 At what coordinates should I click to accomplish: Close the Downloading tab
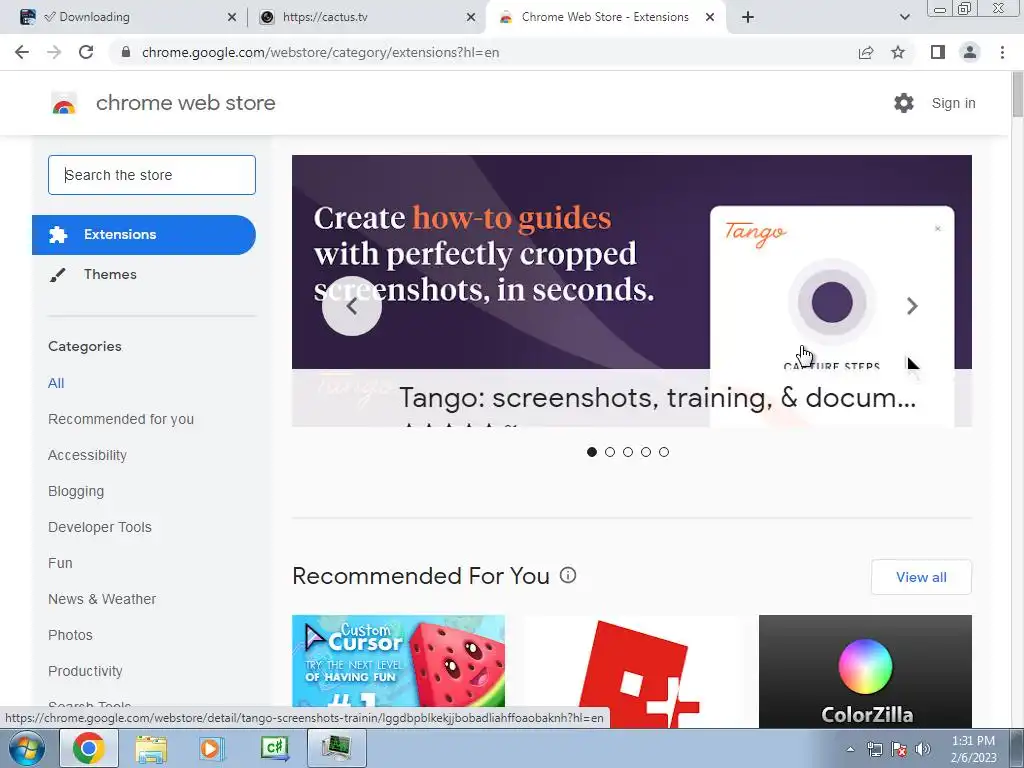coord(232,17)
